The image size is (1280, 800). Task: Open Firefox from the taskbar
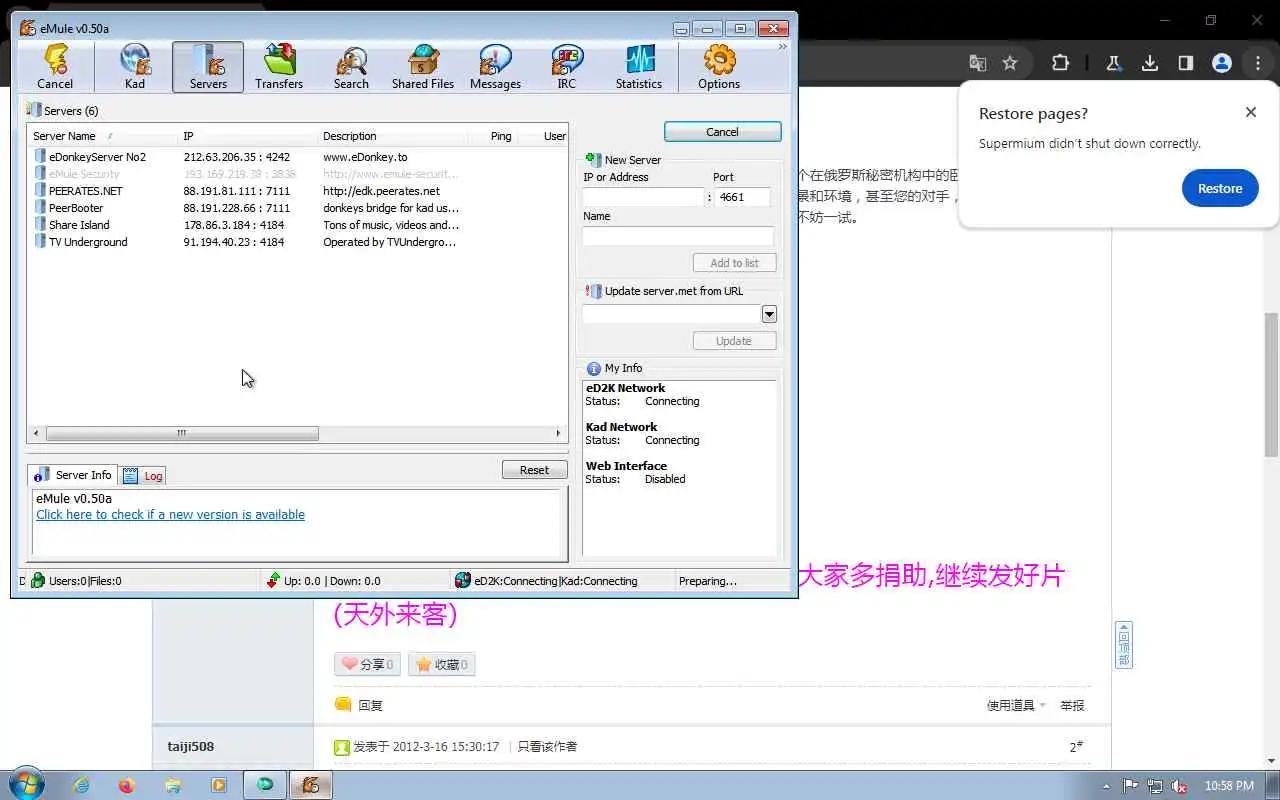(126, 785)
